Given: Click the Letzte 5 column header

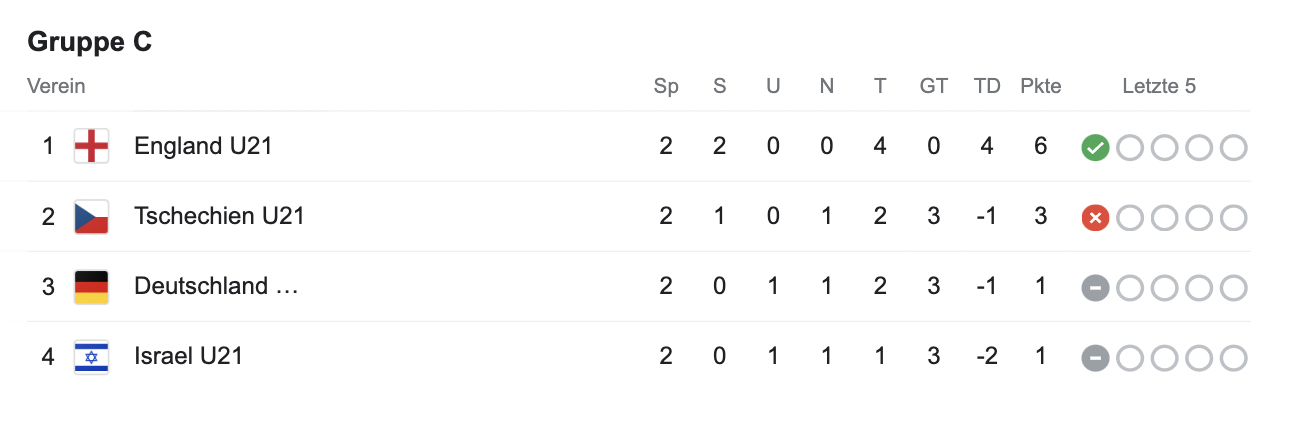Looking at the screenshot, I should pyautogui.click(x=1159, y=86).
